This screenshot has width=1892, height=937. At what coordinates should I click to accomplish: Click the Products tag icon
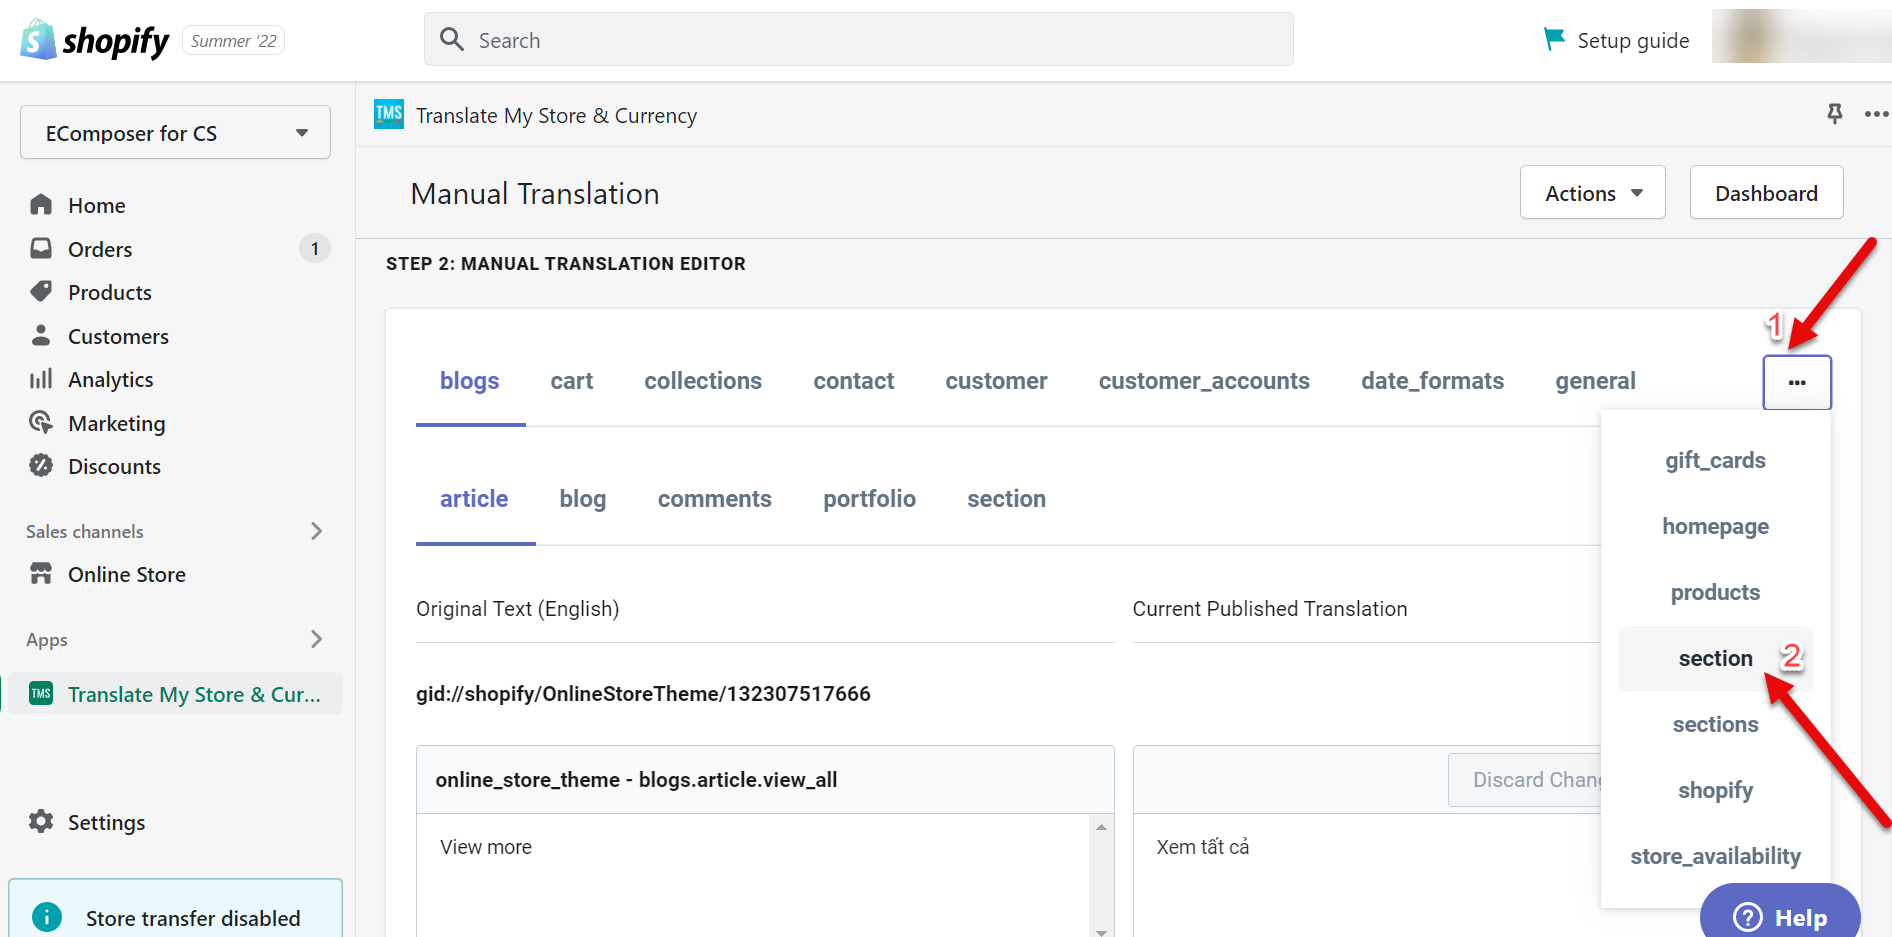[x=41, y=291]
